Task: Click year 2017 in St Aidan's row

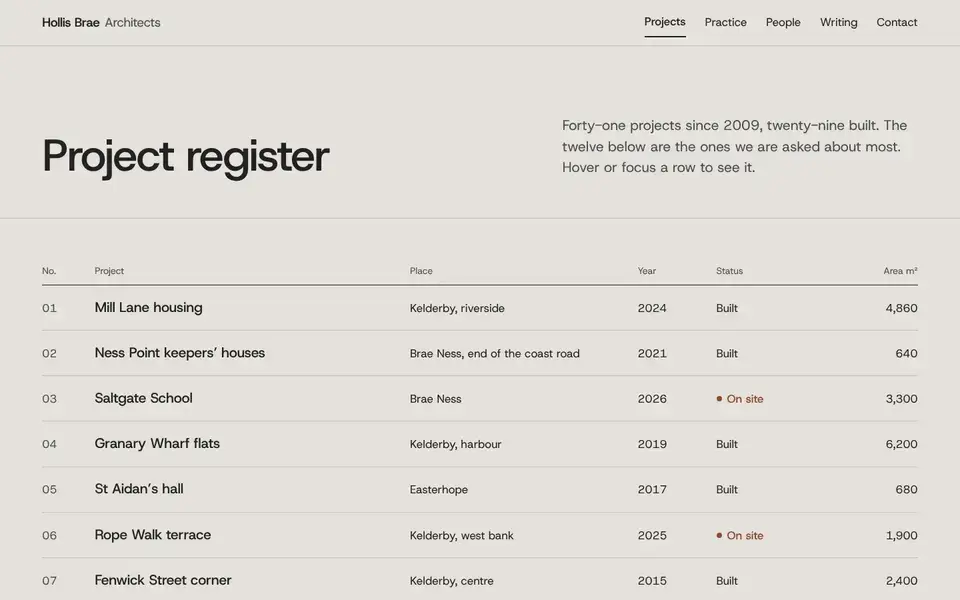Action: pyautogui.click(x=652, y=489)
